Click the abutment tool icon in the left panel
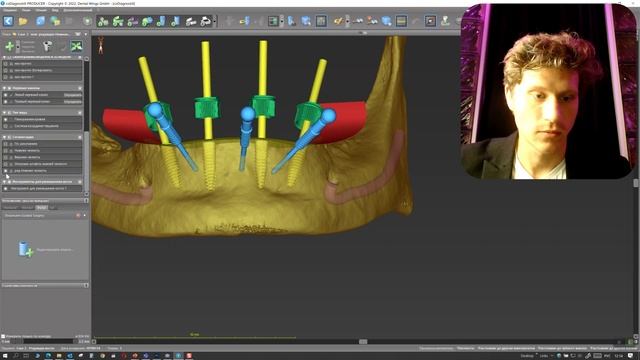The height and width of the screenshot is (360, 640). (x=47, y=46)
